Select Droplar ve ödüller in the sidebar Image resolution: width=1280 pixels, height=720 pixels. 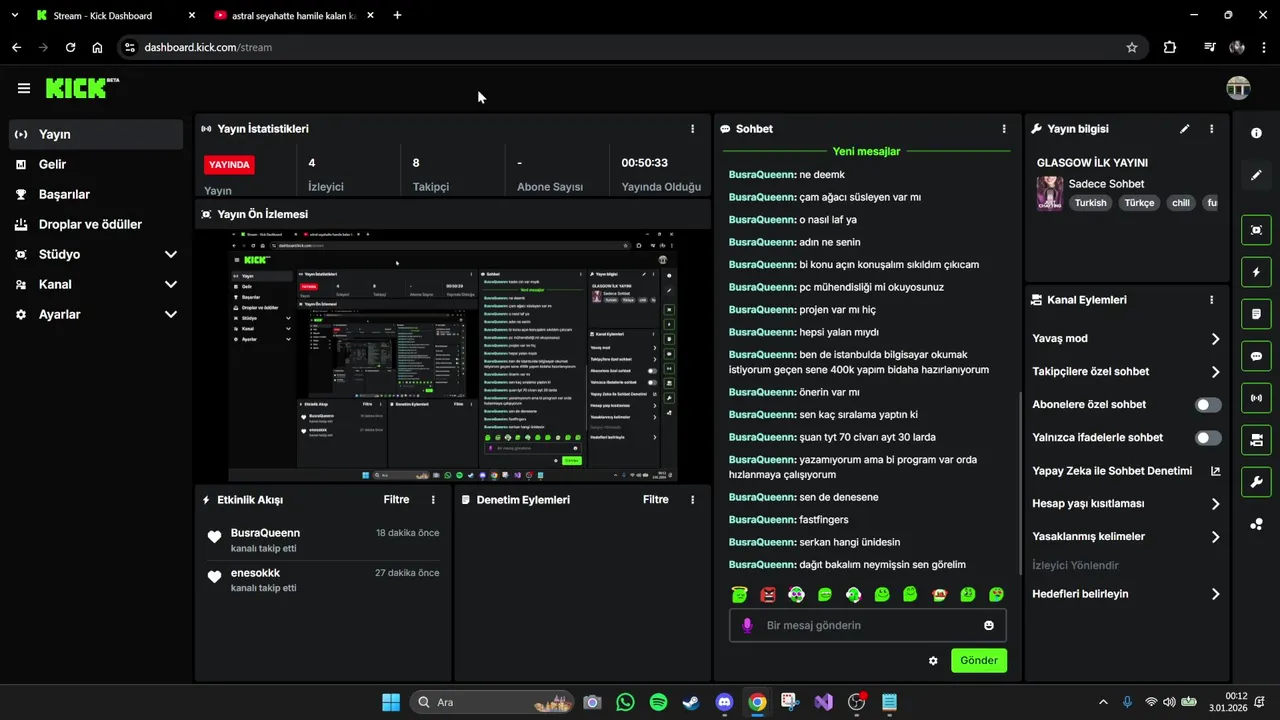click(96, 224)
